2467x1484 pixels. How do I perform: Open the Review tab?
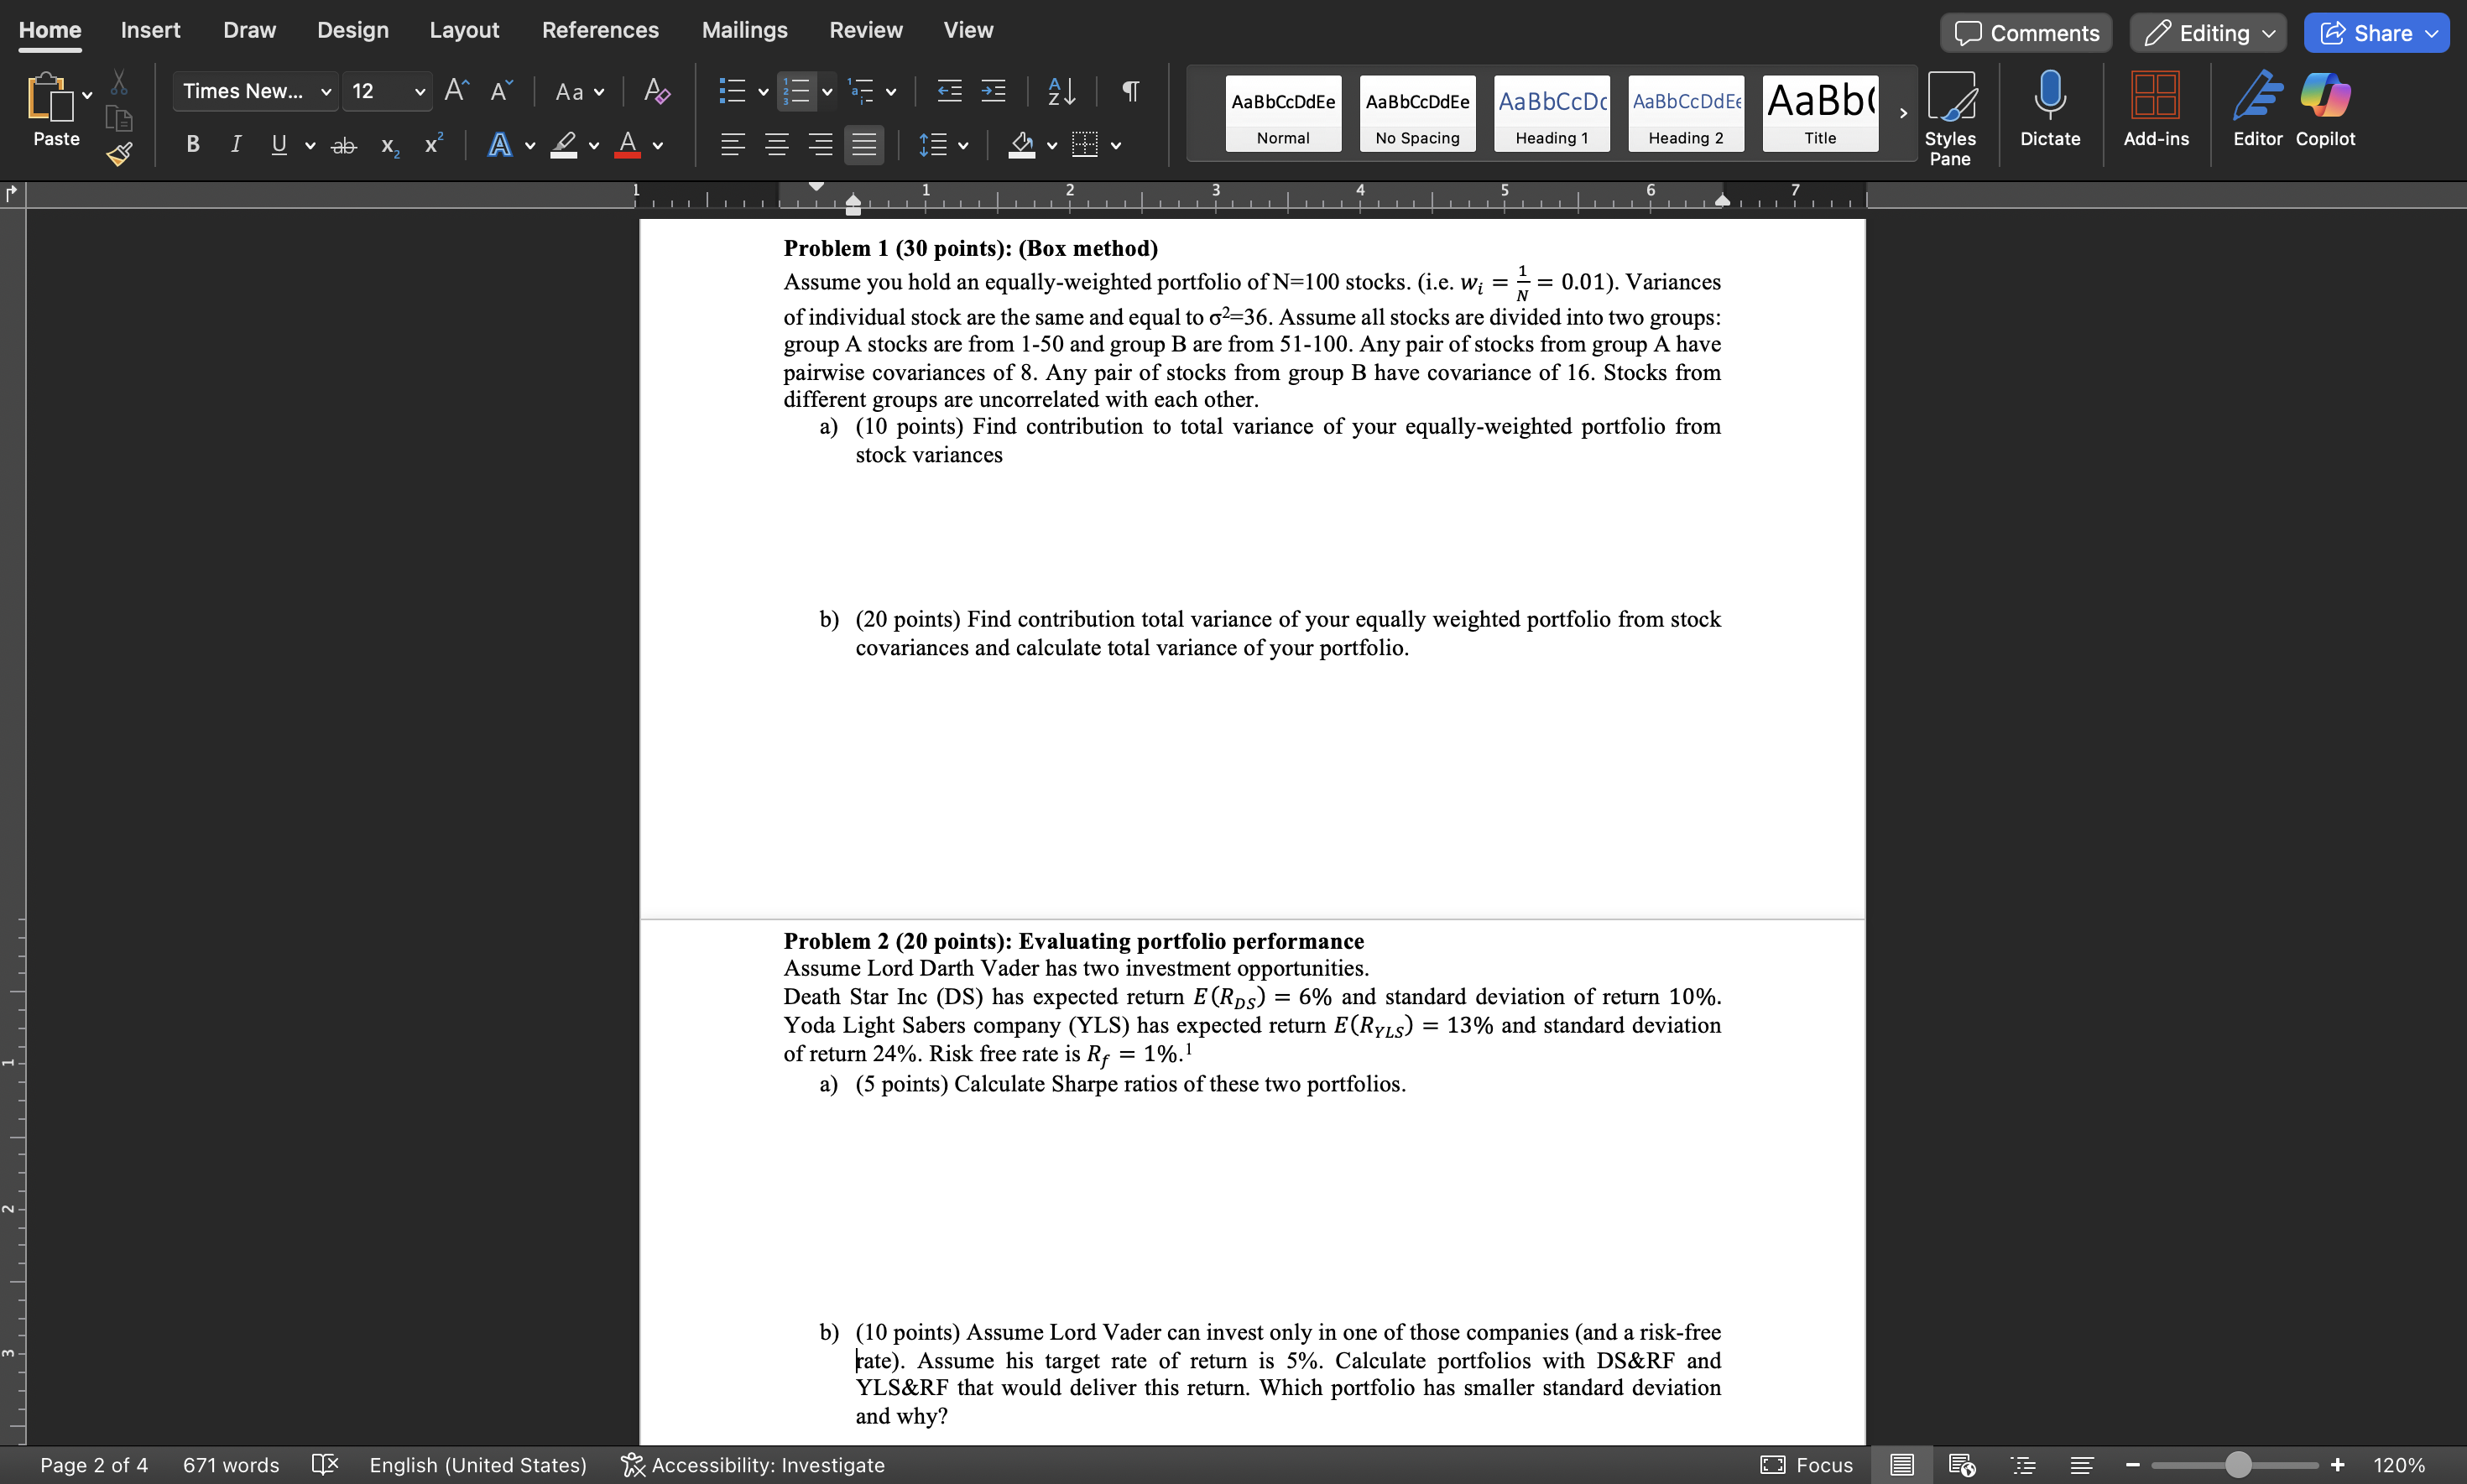tap(865, 30)
